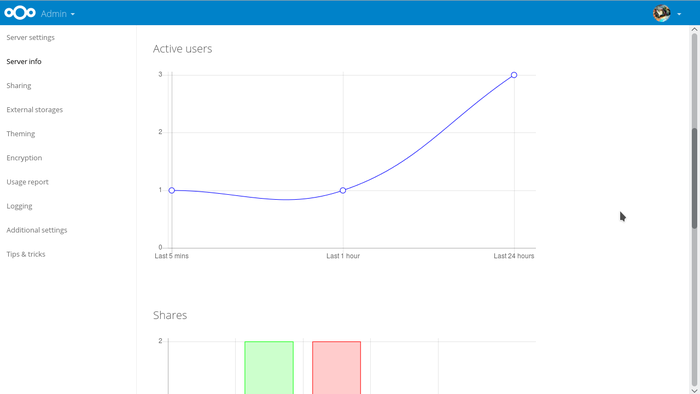Open Additional settings section
700x394 pixels.
[x=37, y=230]
